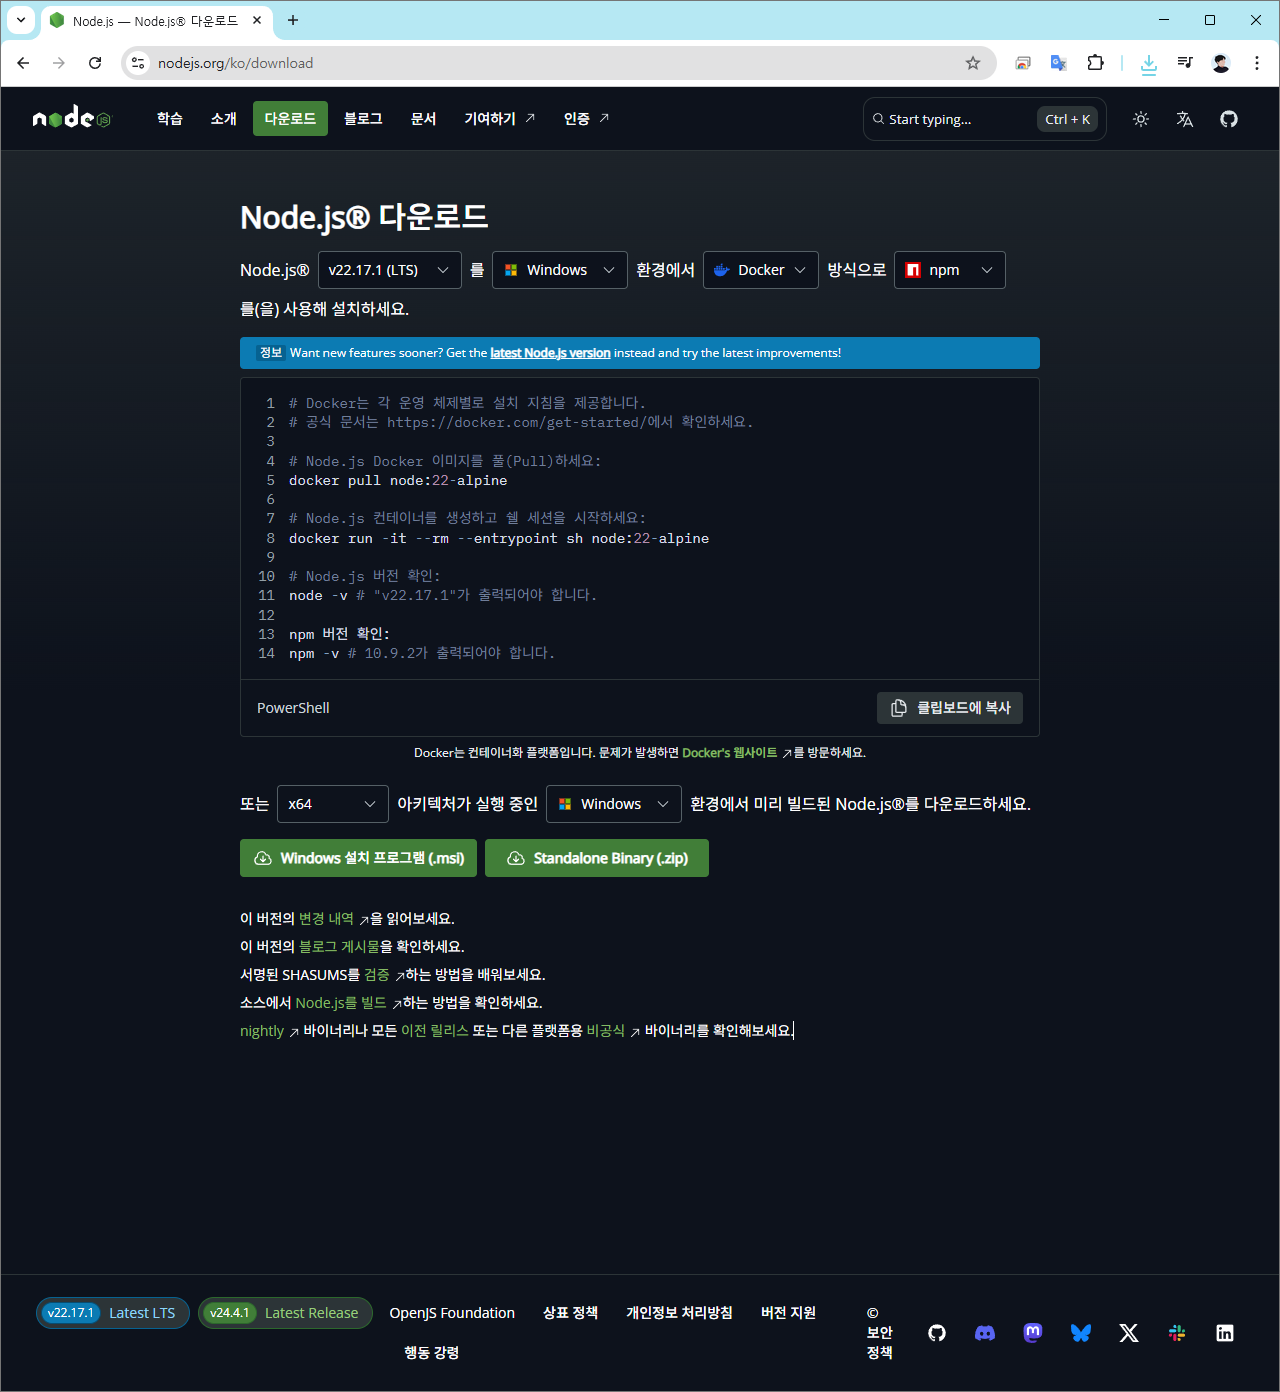Viewport: 1280px width, 1392px height.
Task: Open the GitHub icon in the header
Action: 1229,119
